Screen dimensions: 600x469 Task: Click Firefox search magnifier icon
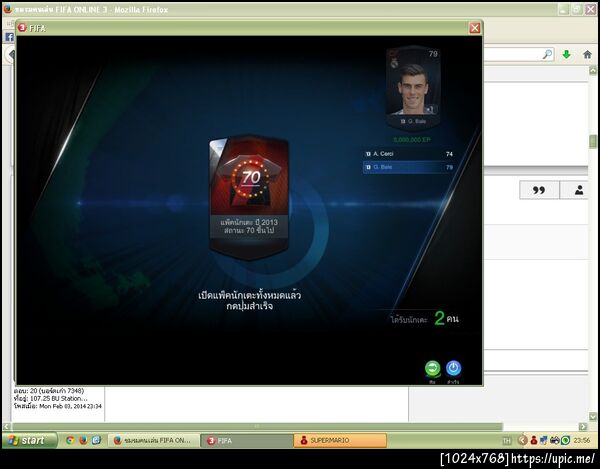(548, 54)
